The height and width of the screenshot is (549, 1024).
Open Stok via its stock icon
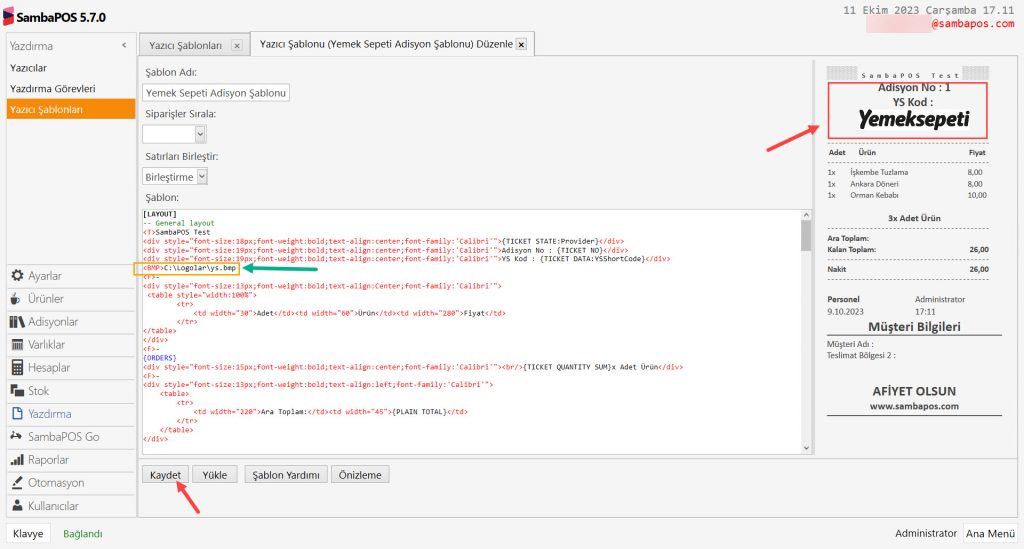coord(17,390)
